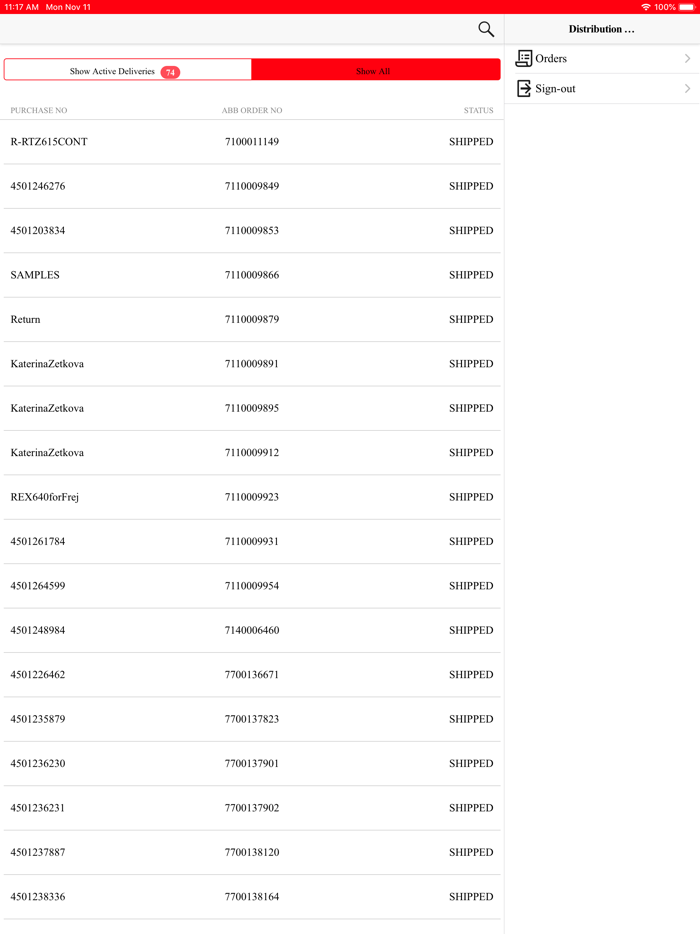700x934 pixels.
Task: Sort by the PURCHASE NO header
Action: (39, 110)
